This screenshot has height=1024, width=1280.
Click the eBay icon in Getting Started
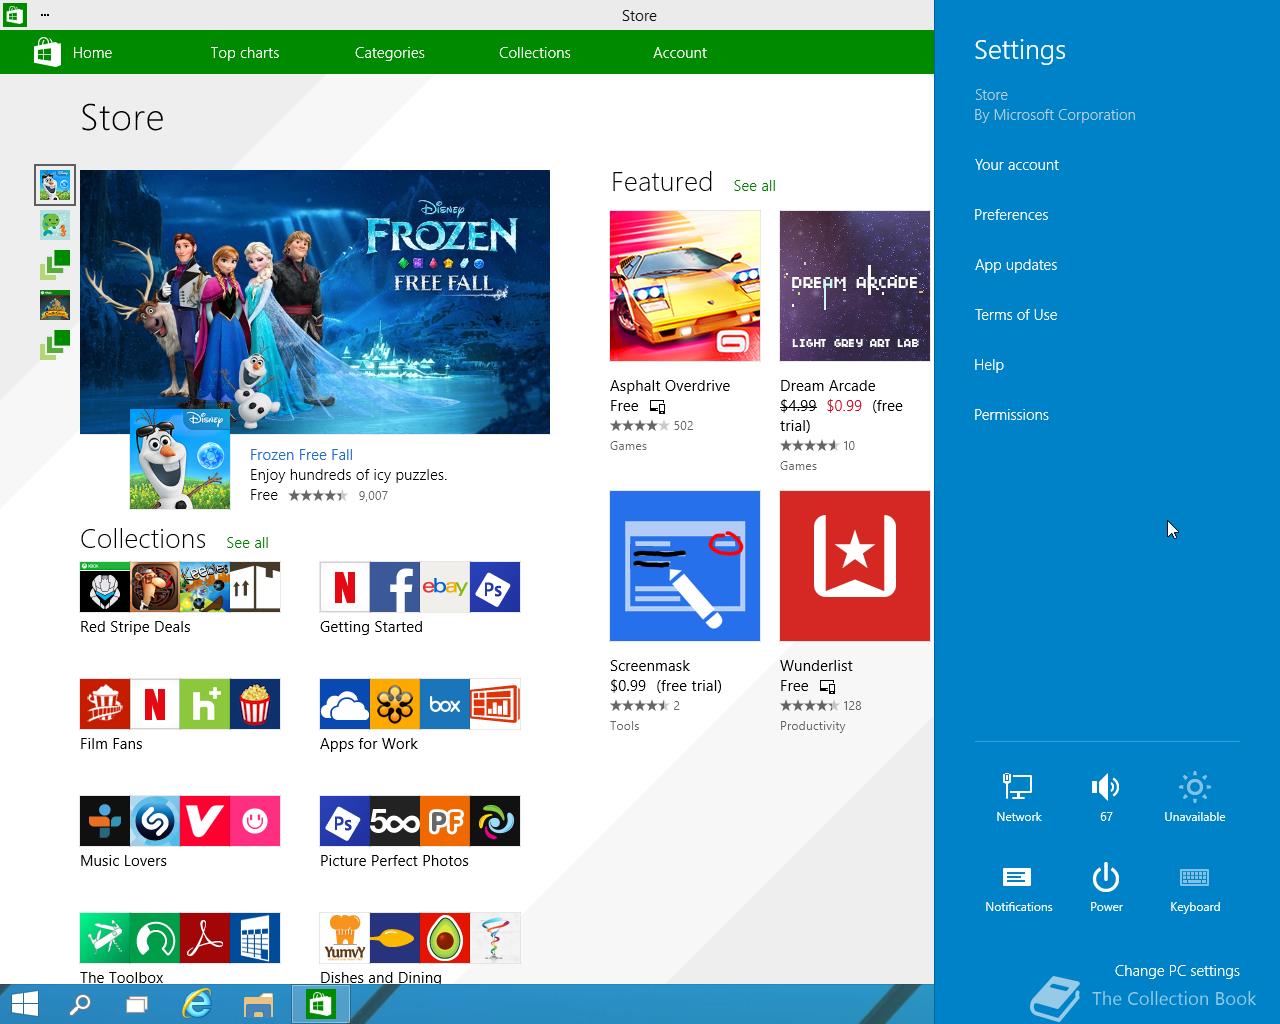445,587
